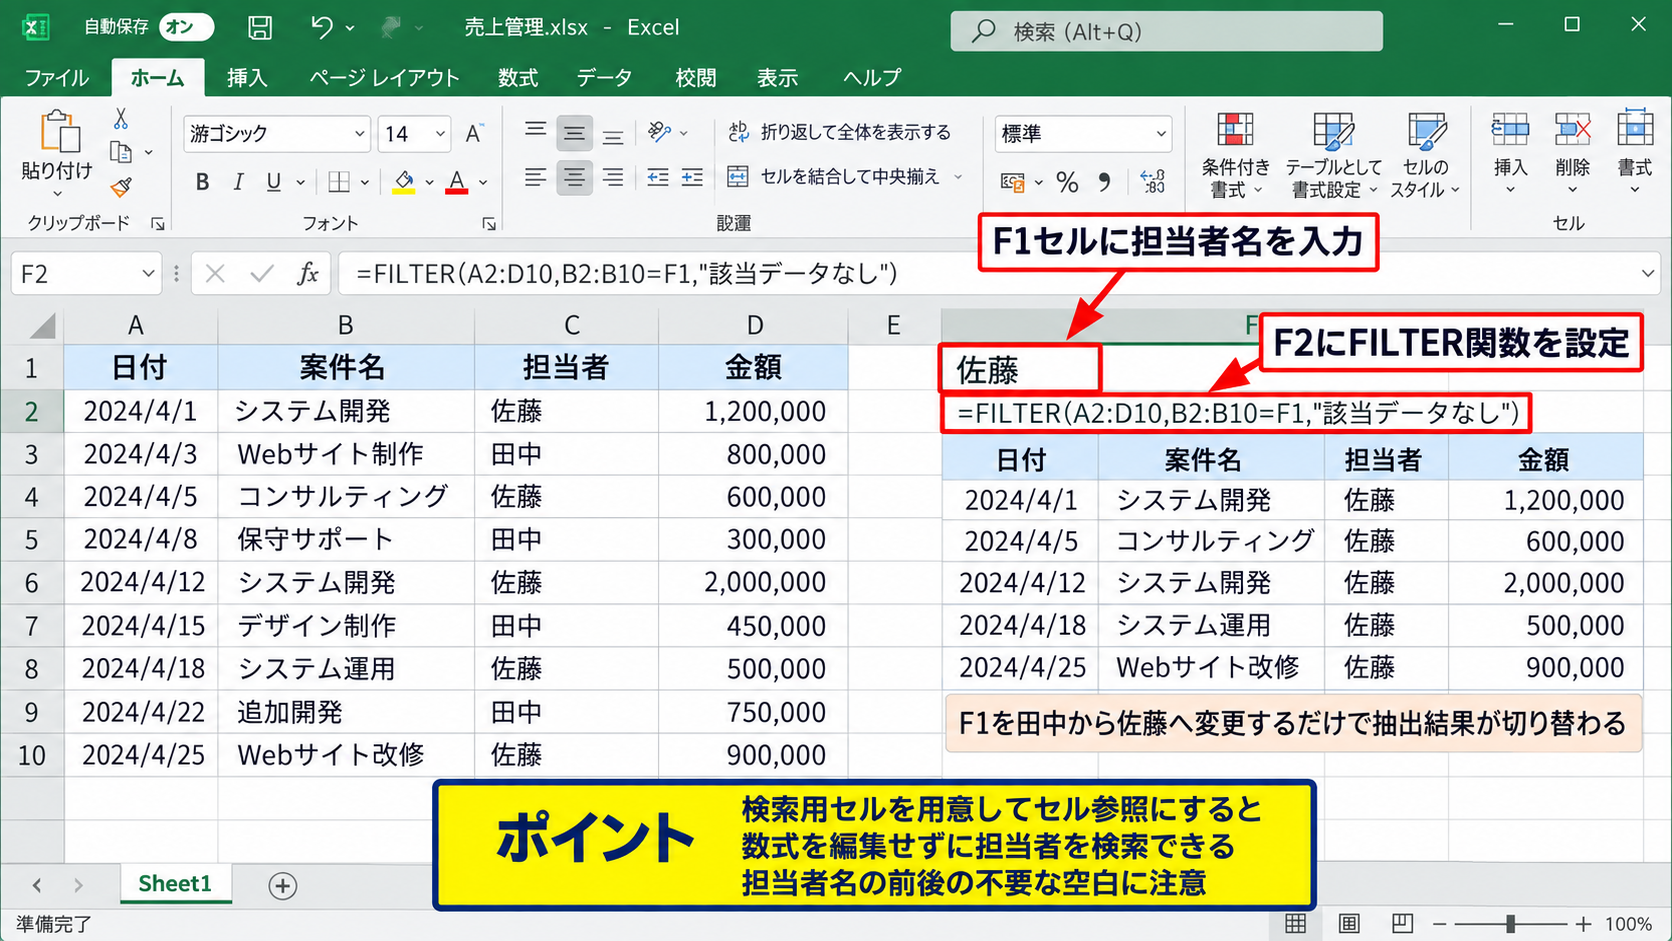Image resolution: width=1672 pixels, height=941 pixels.
Task: Click the zoom slider handle
Action: pos(1511,924)
